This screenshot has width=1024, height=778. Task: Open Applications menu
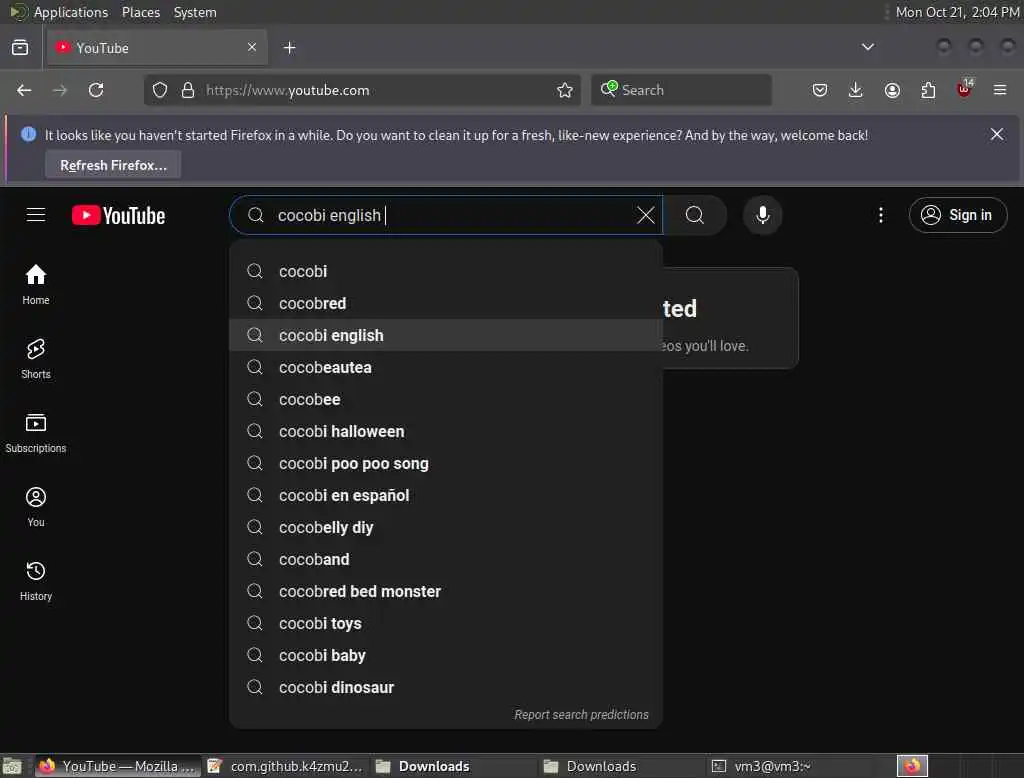[71, 12]
